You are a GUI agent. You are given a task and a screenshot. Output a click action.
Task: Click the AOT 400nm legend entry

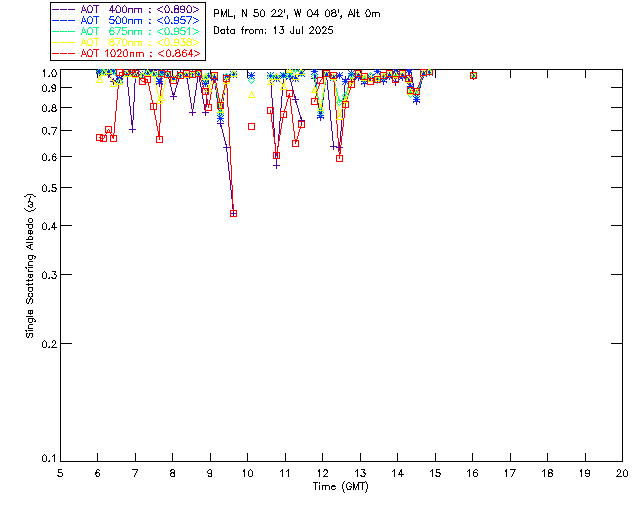coord(126,9)
